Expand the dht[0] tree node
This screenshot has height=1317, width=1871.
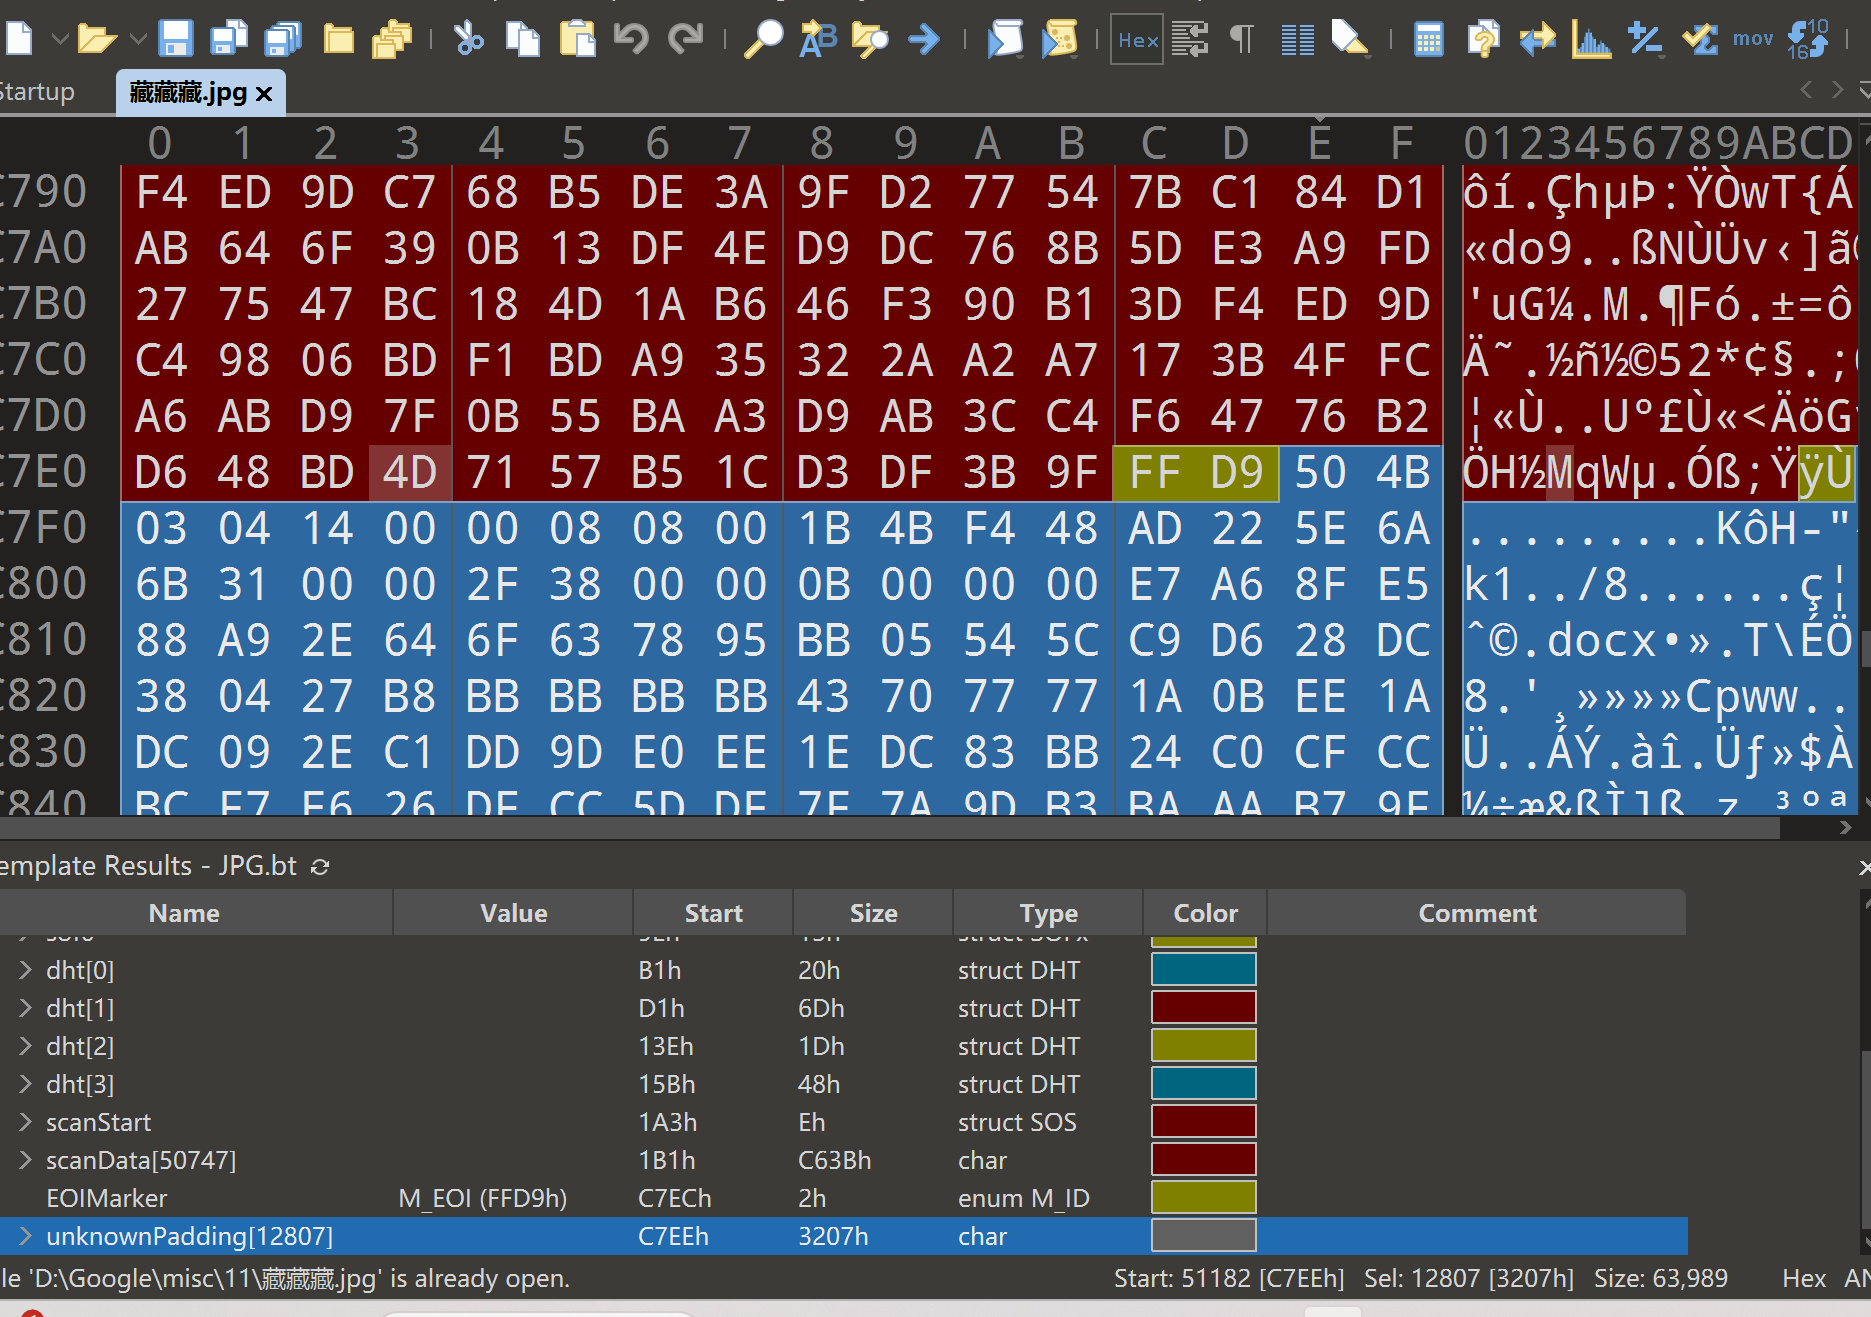click(25, 970)
